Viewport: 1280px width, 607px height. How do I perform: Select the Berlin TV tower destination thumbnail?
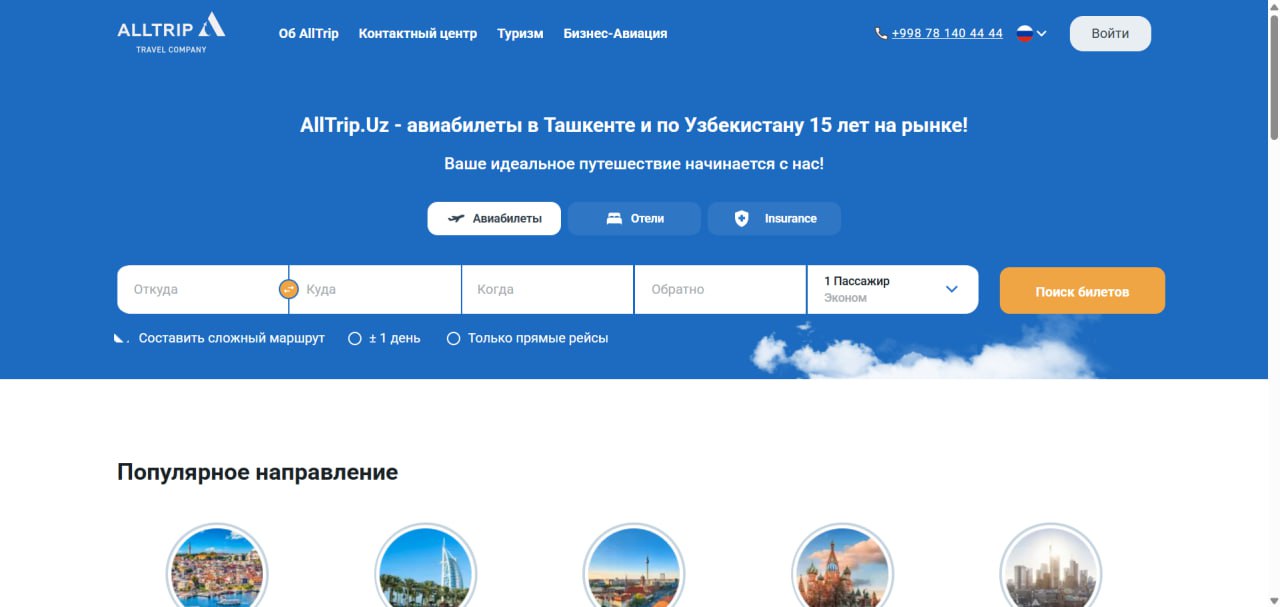(x=633, y=566)
